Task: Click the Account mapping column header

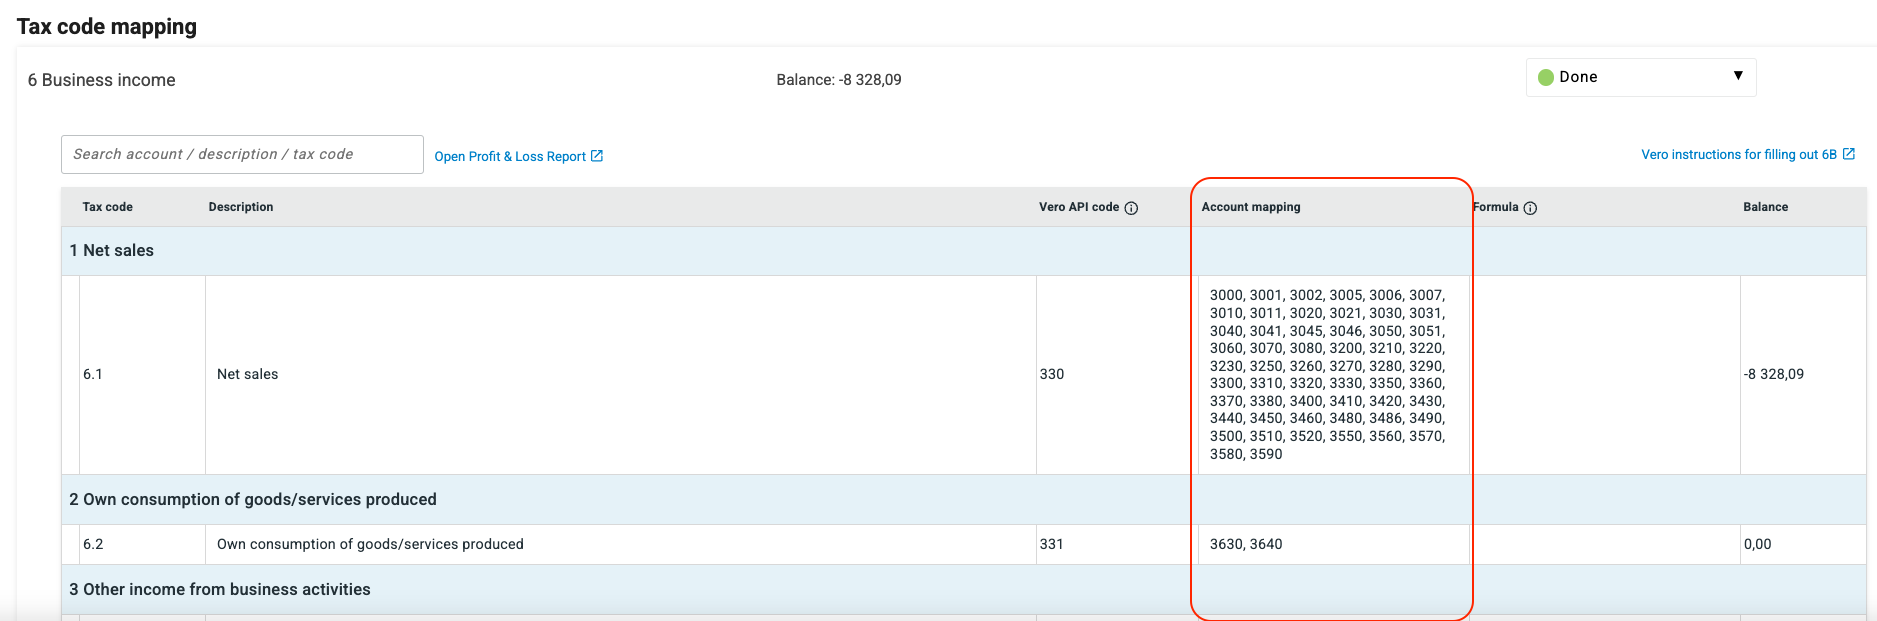Action: 1251,207
